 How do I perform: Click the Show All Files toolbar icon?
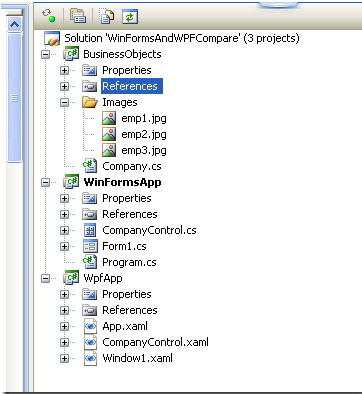coord(107,16)
